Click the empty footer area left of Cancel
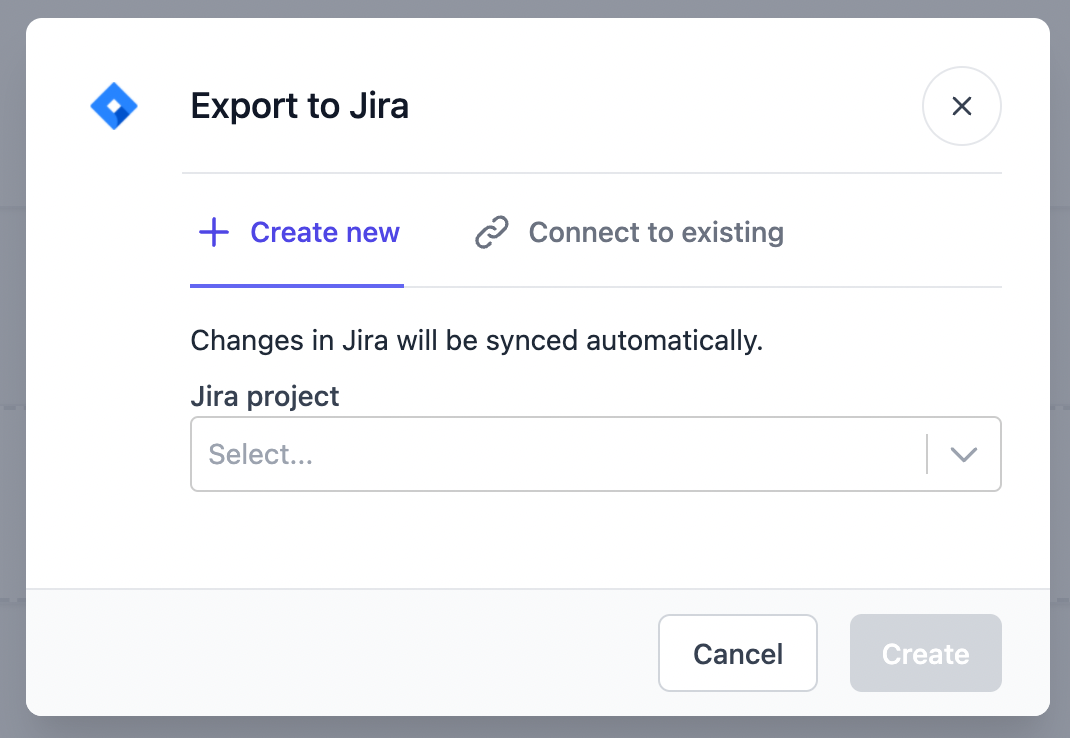Image resolution: width=1070 pixels, height=738 pixels. point(340,653)
